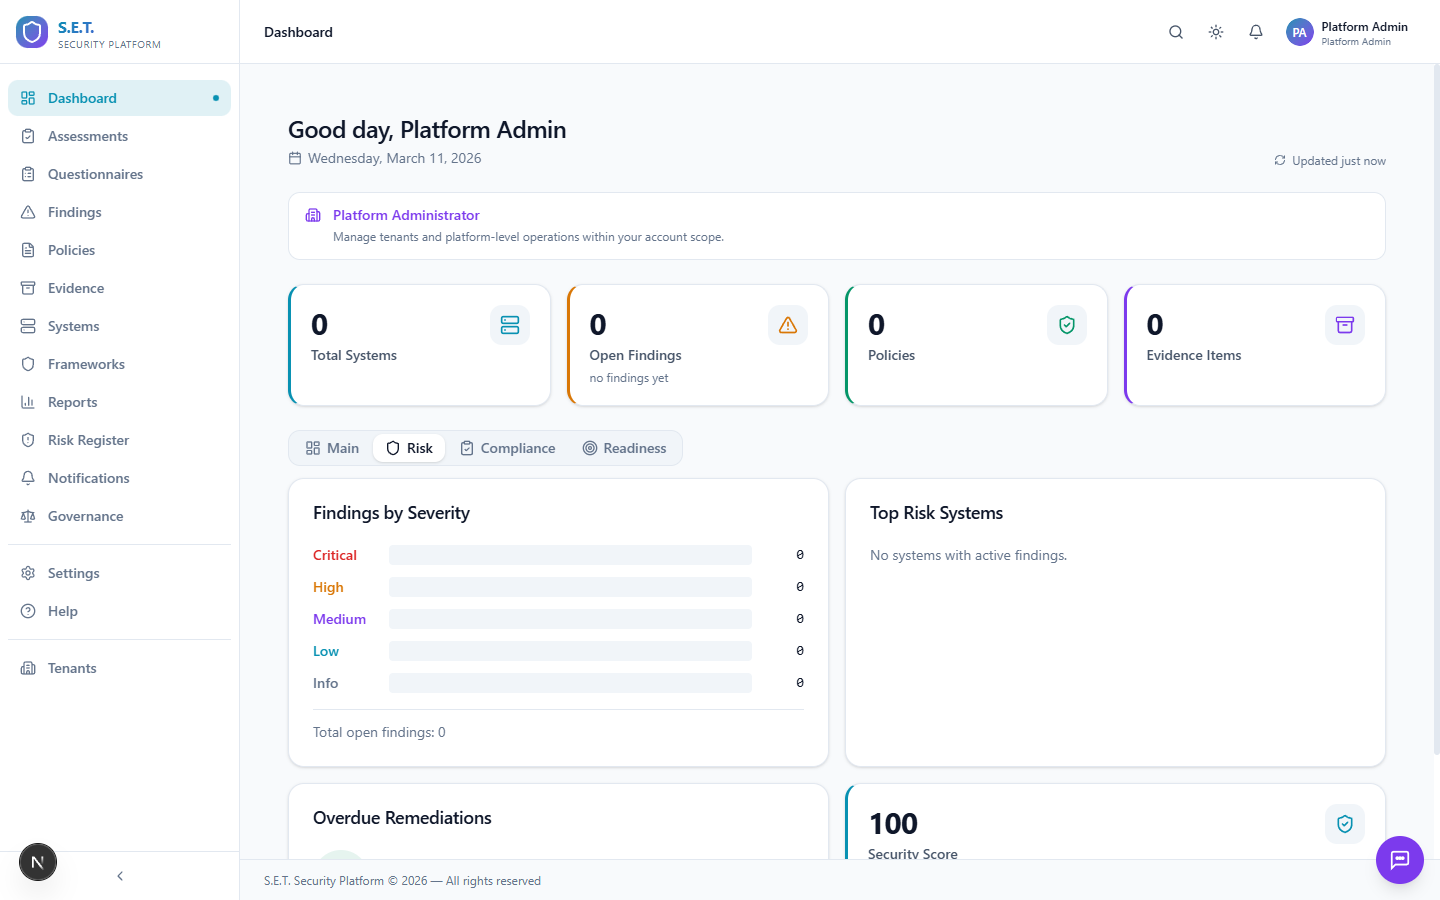Click the Reports chart sidebar icon
Screen dimensions: 1440x900
coord(28,402)
